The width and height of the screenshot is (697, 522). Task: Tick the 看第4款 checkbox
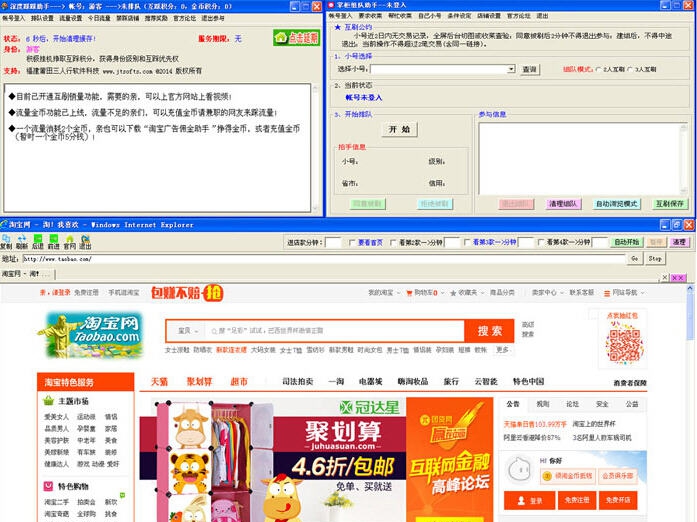pos(541,242)
